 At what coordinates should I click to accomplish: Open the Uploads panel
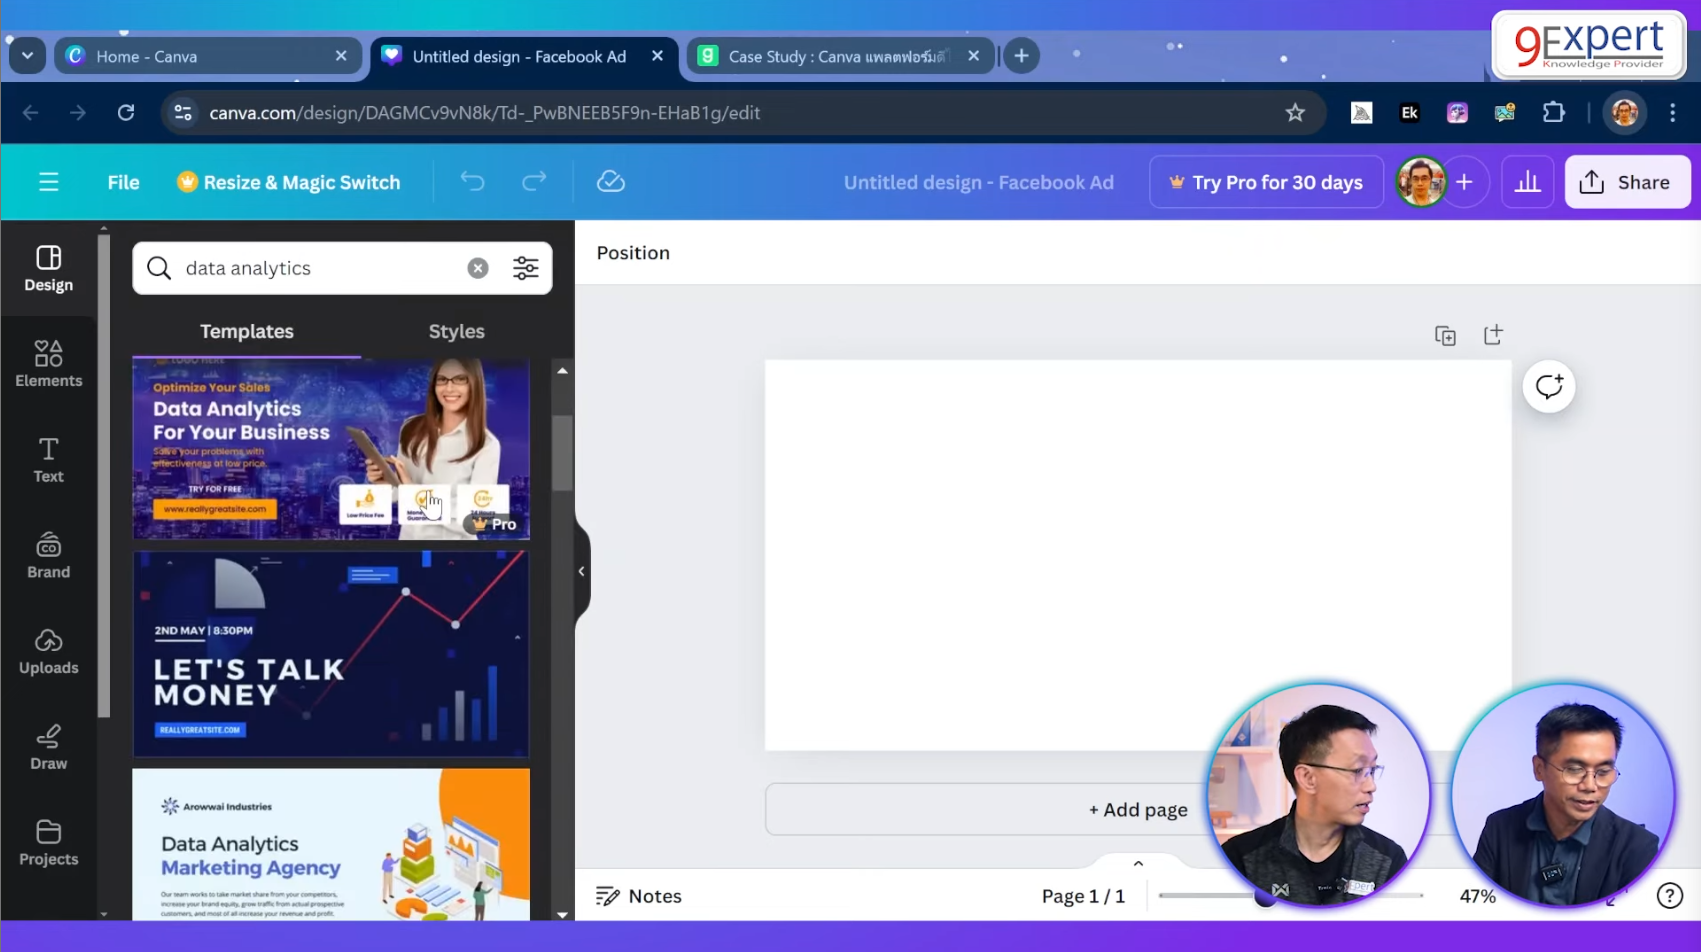47,653
